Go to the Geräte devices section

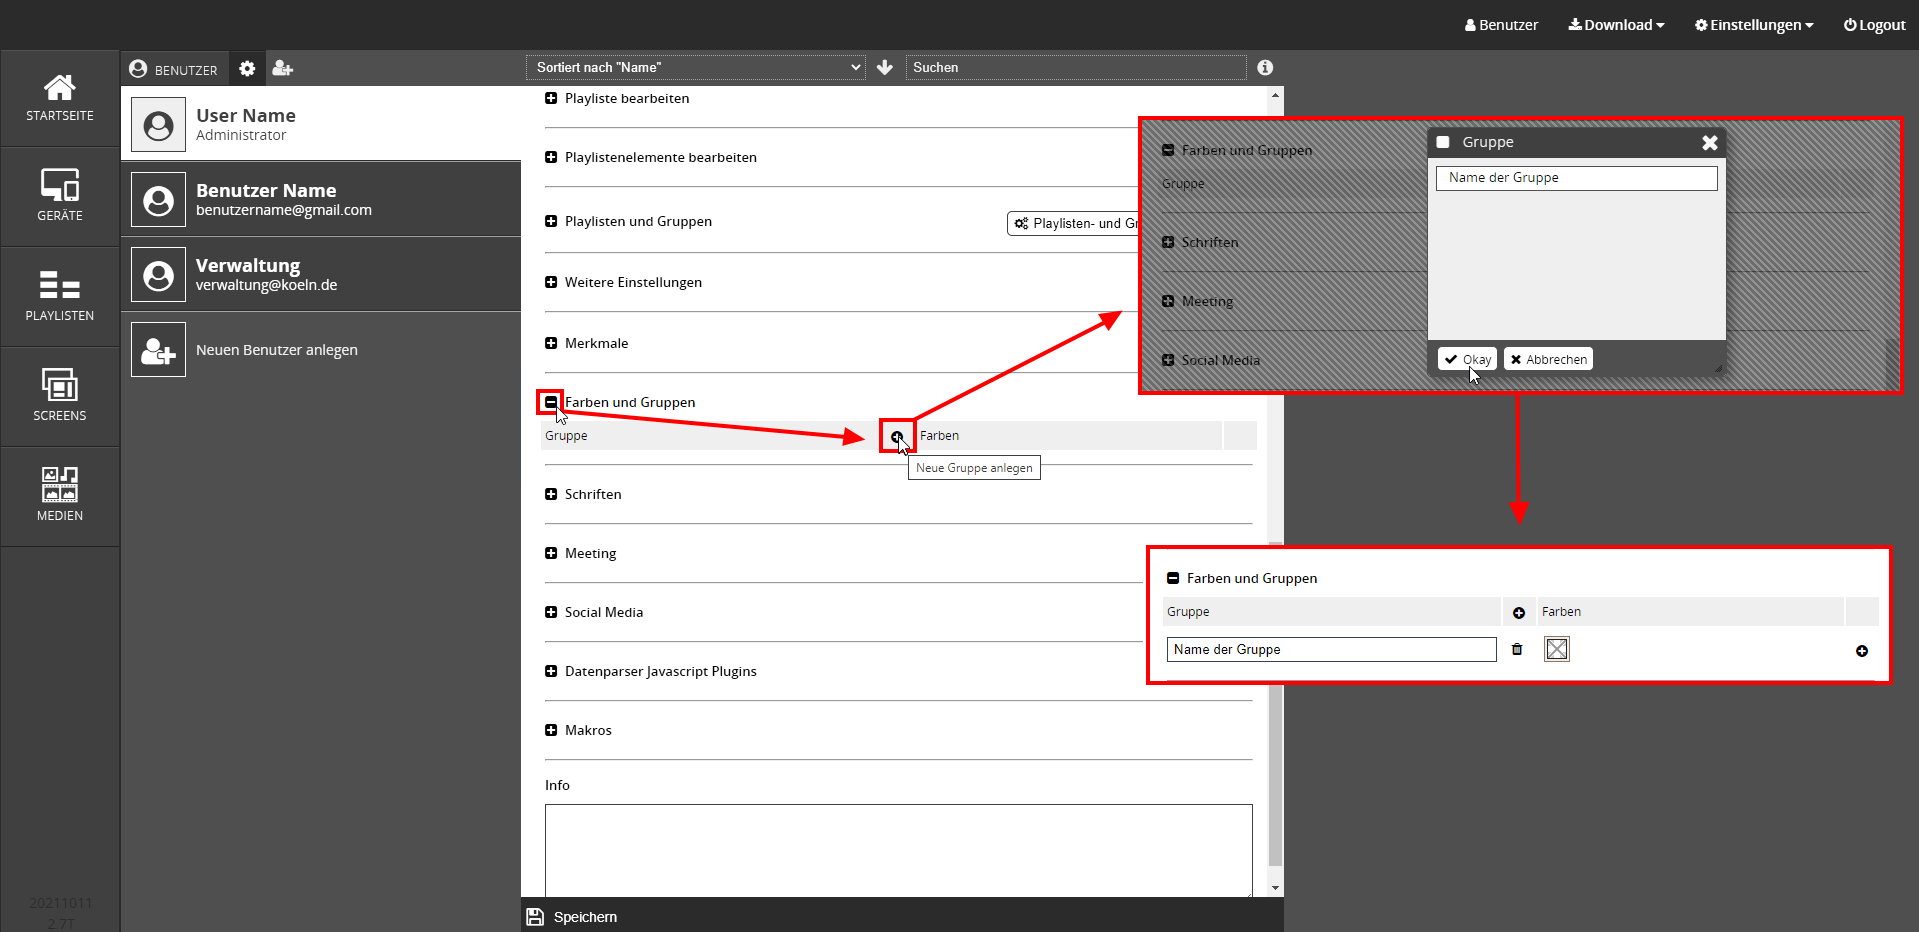point(60,196)
